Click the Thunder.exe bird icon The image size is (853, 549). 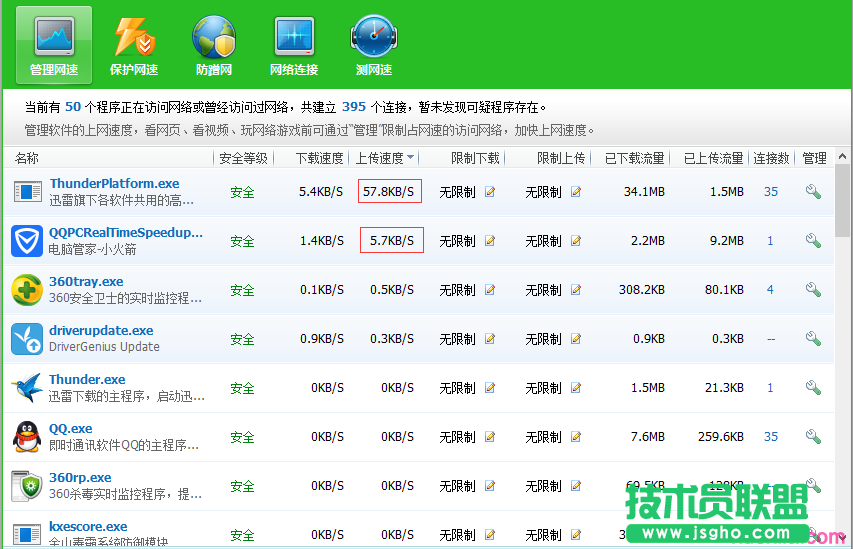coord(27,388)
